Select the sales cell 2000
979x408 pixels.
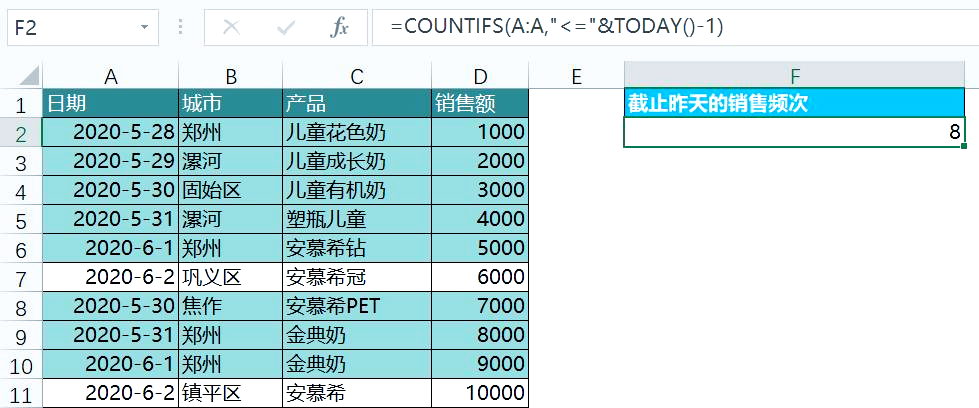tap(480, 161)
